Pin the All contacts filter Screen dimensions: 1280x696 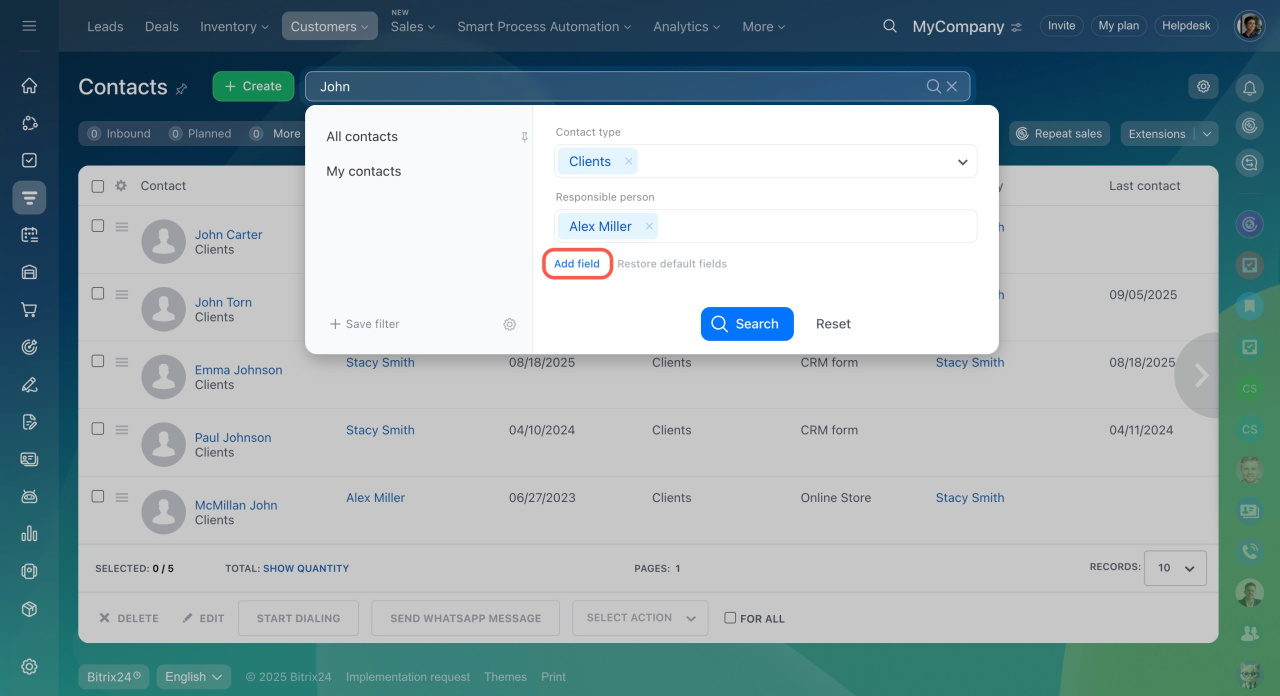point(524,137)
